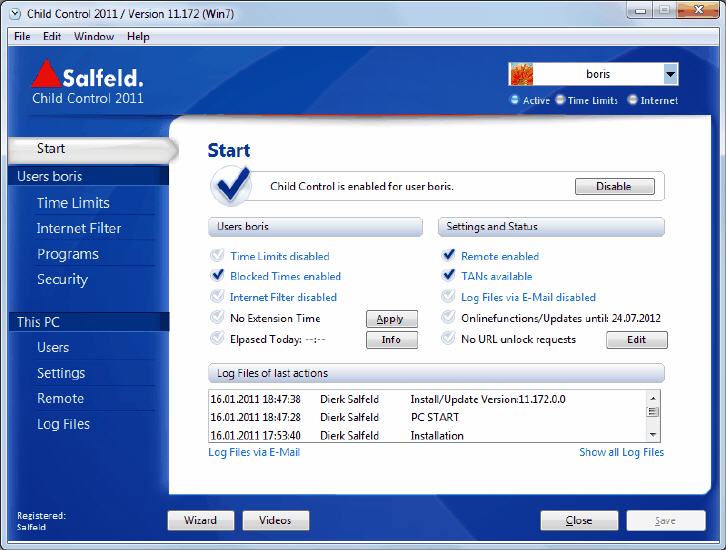Click the log list scroll down arrow
726x550 pixels.
[653, 434]
